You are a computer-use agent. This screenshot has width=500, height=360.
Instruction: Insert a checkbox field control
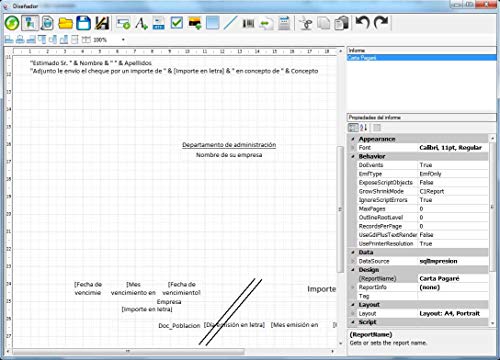pos(176,23)
